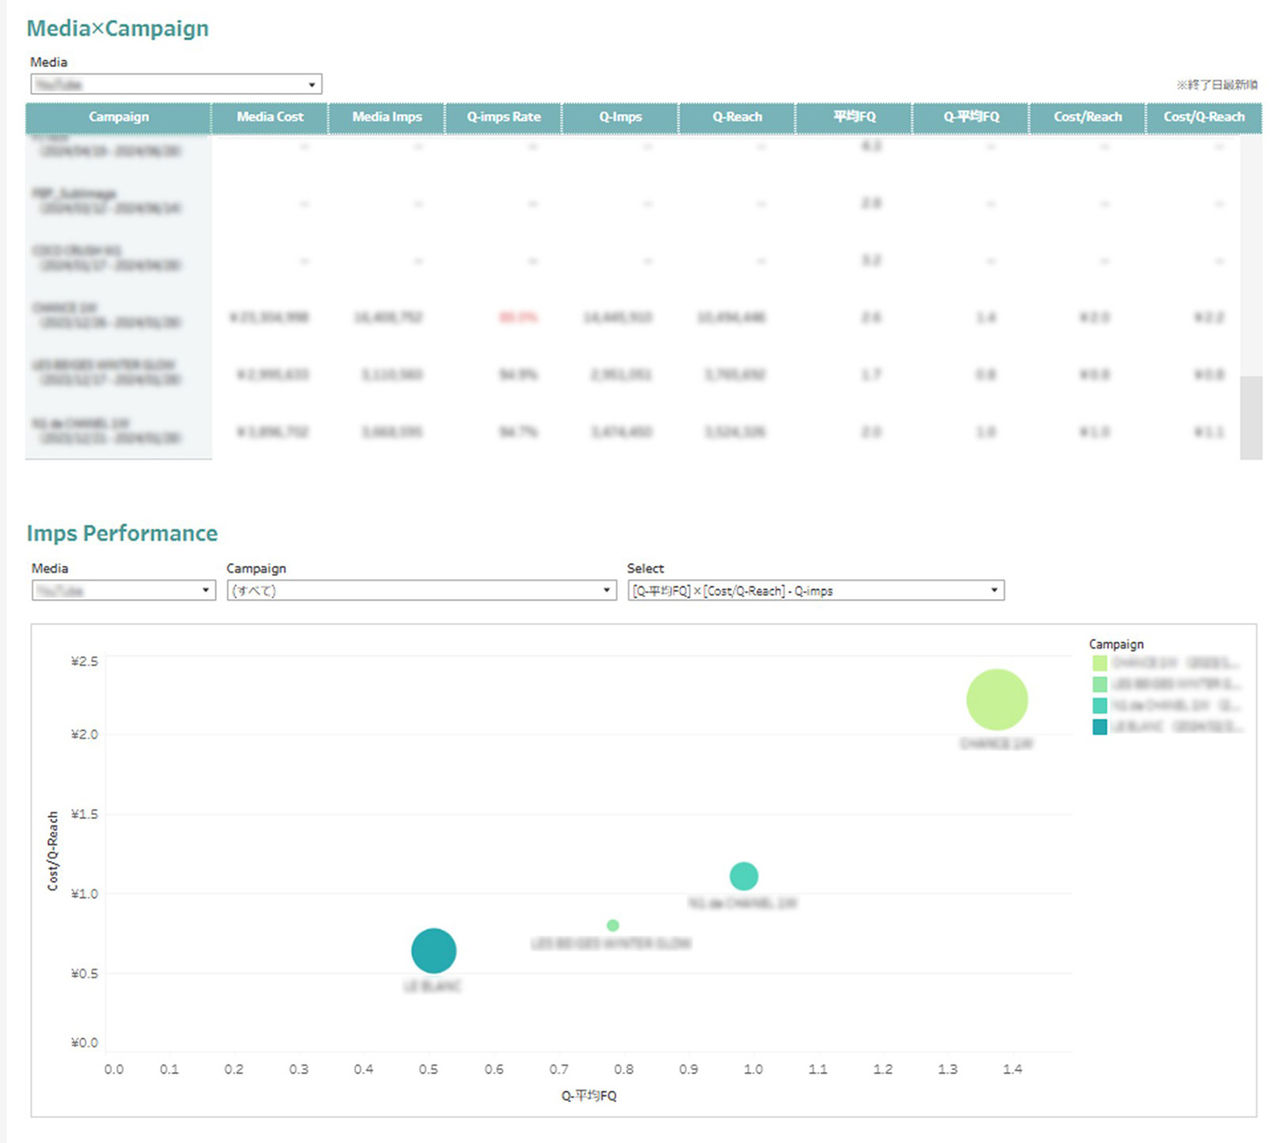1280x1143 pixels.
Task: Click the light green legend swatch
Action: point(1100,663)
